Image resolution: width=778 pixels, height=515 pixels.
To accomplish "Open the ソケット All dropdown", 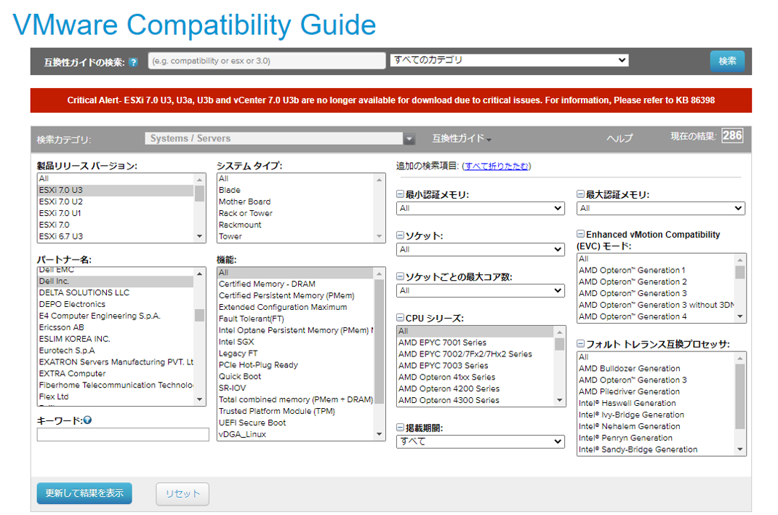I will pyautogui.click(x=480, y=249).
